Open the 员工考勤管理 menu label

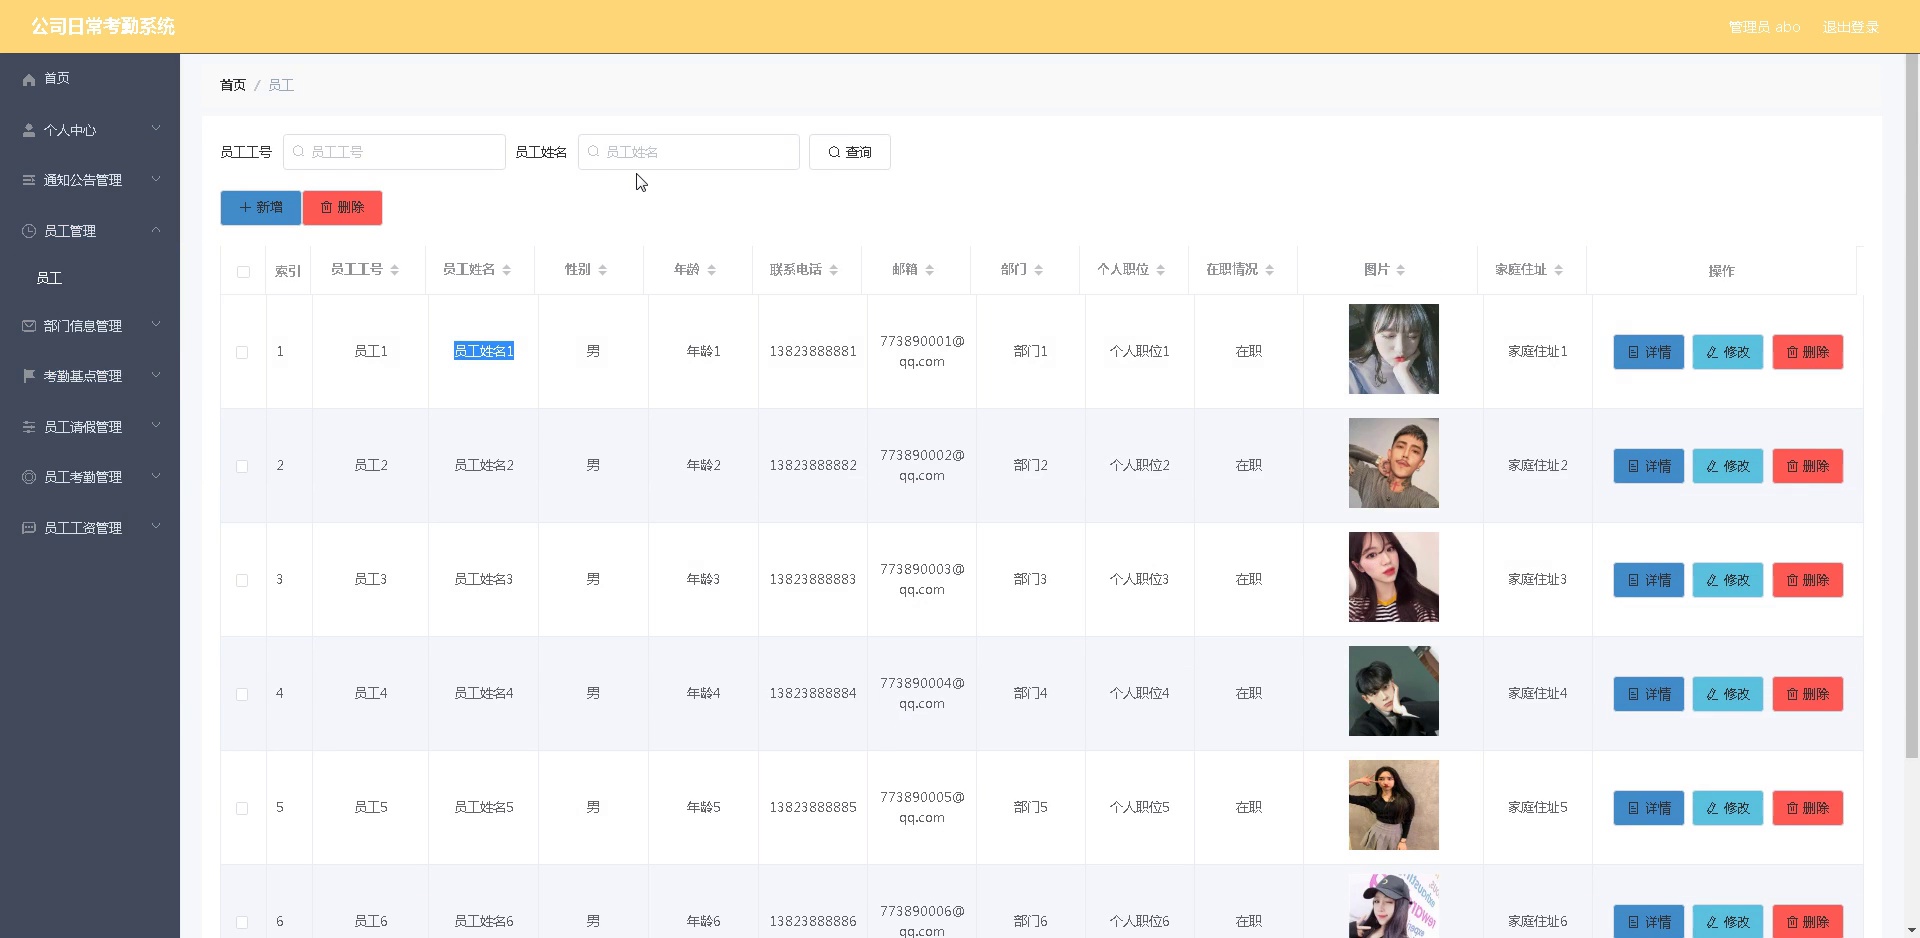[x=83, y=477]
